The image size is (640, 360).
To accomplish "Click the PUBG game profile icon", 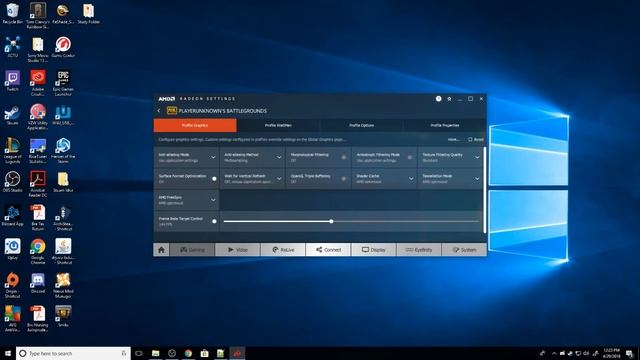I will pos(171,111).
